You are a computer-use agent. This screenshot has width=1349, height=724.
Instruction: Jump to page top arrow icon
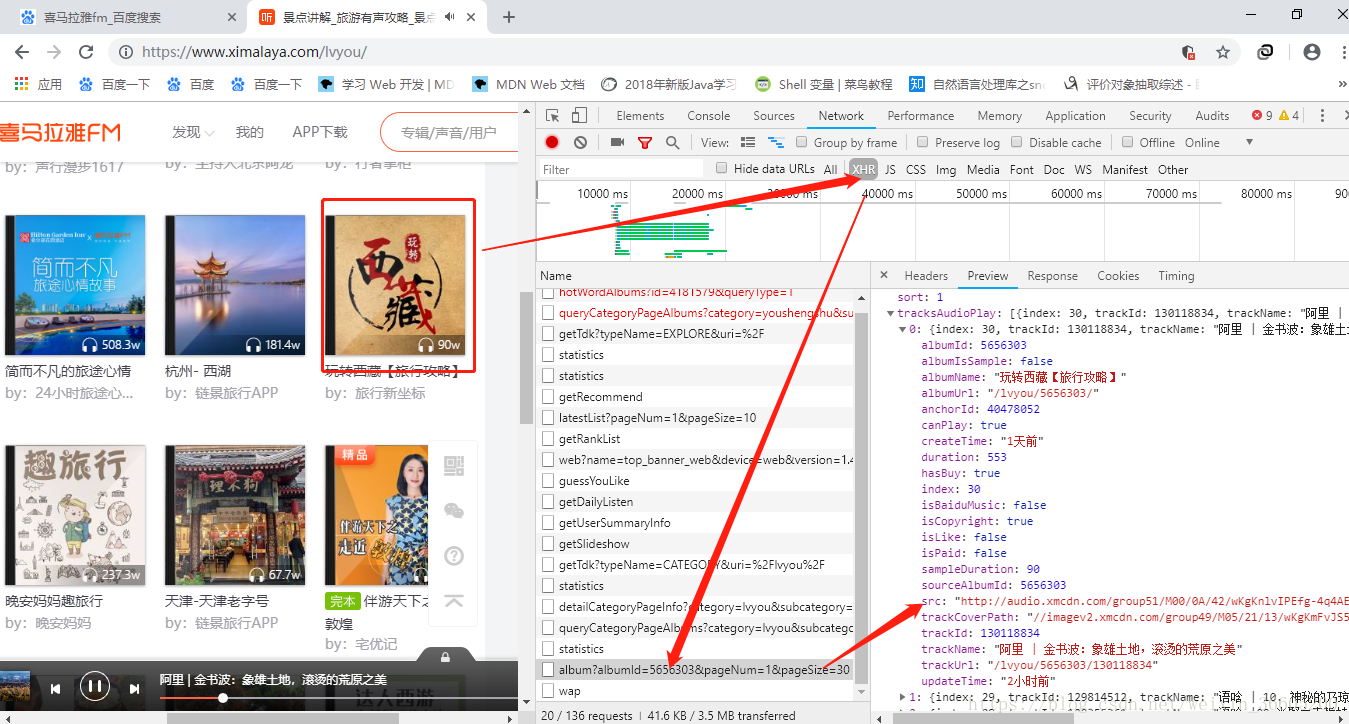(x=454, y=600)
